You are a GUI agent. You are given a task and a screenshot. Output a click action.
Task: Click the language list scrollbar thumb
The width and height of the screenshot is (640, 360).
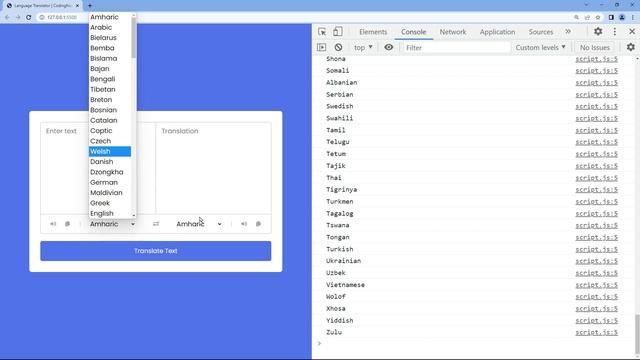click(133, 38)
